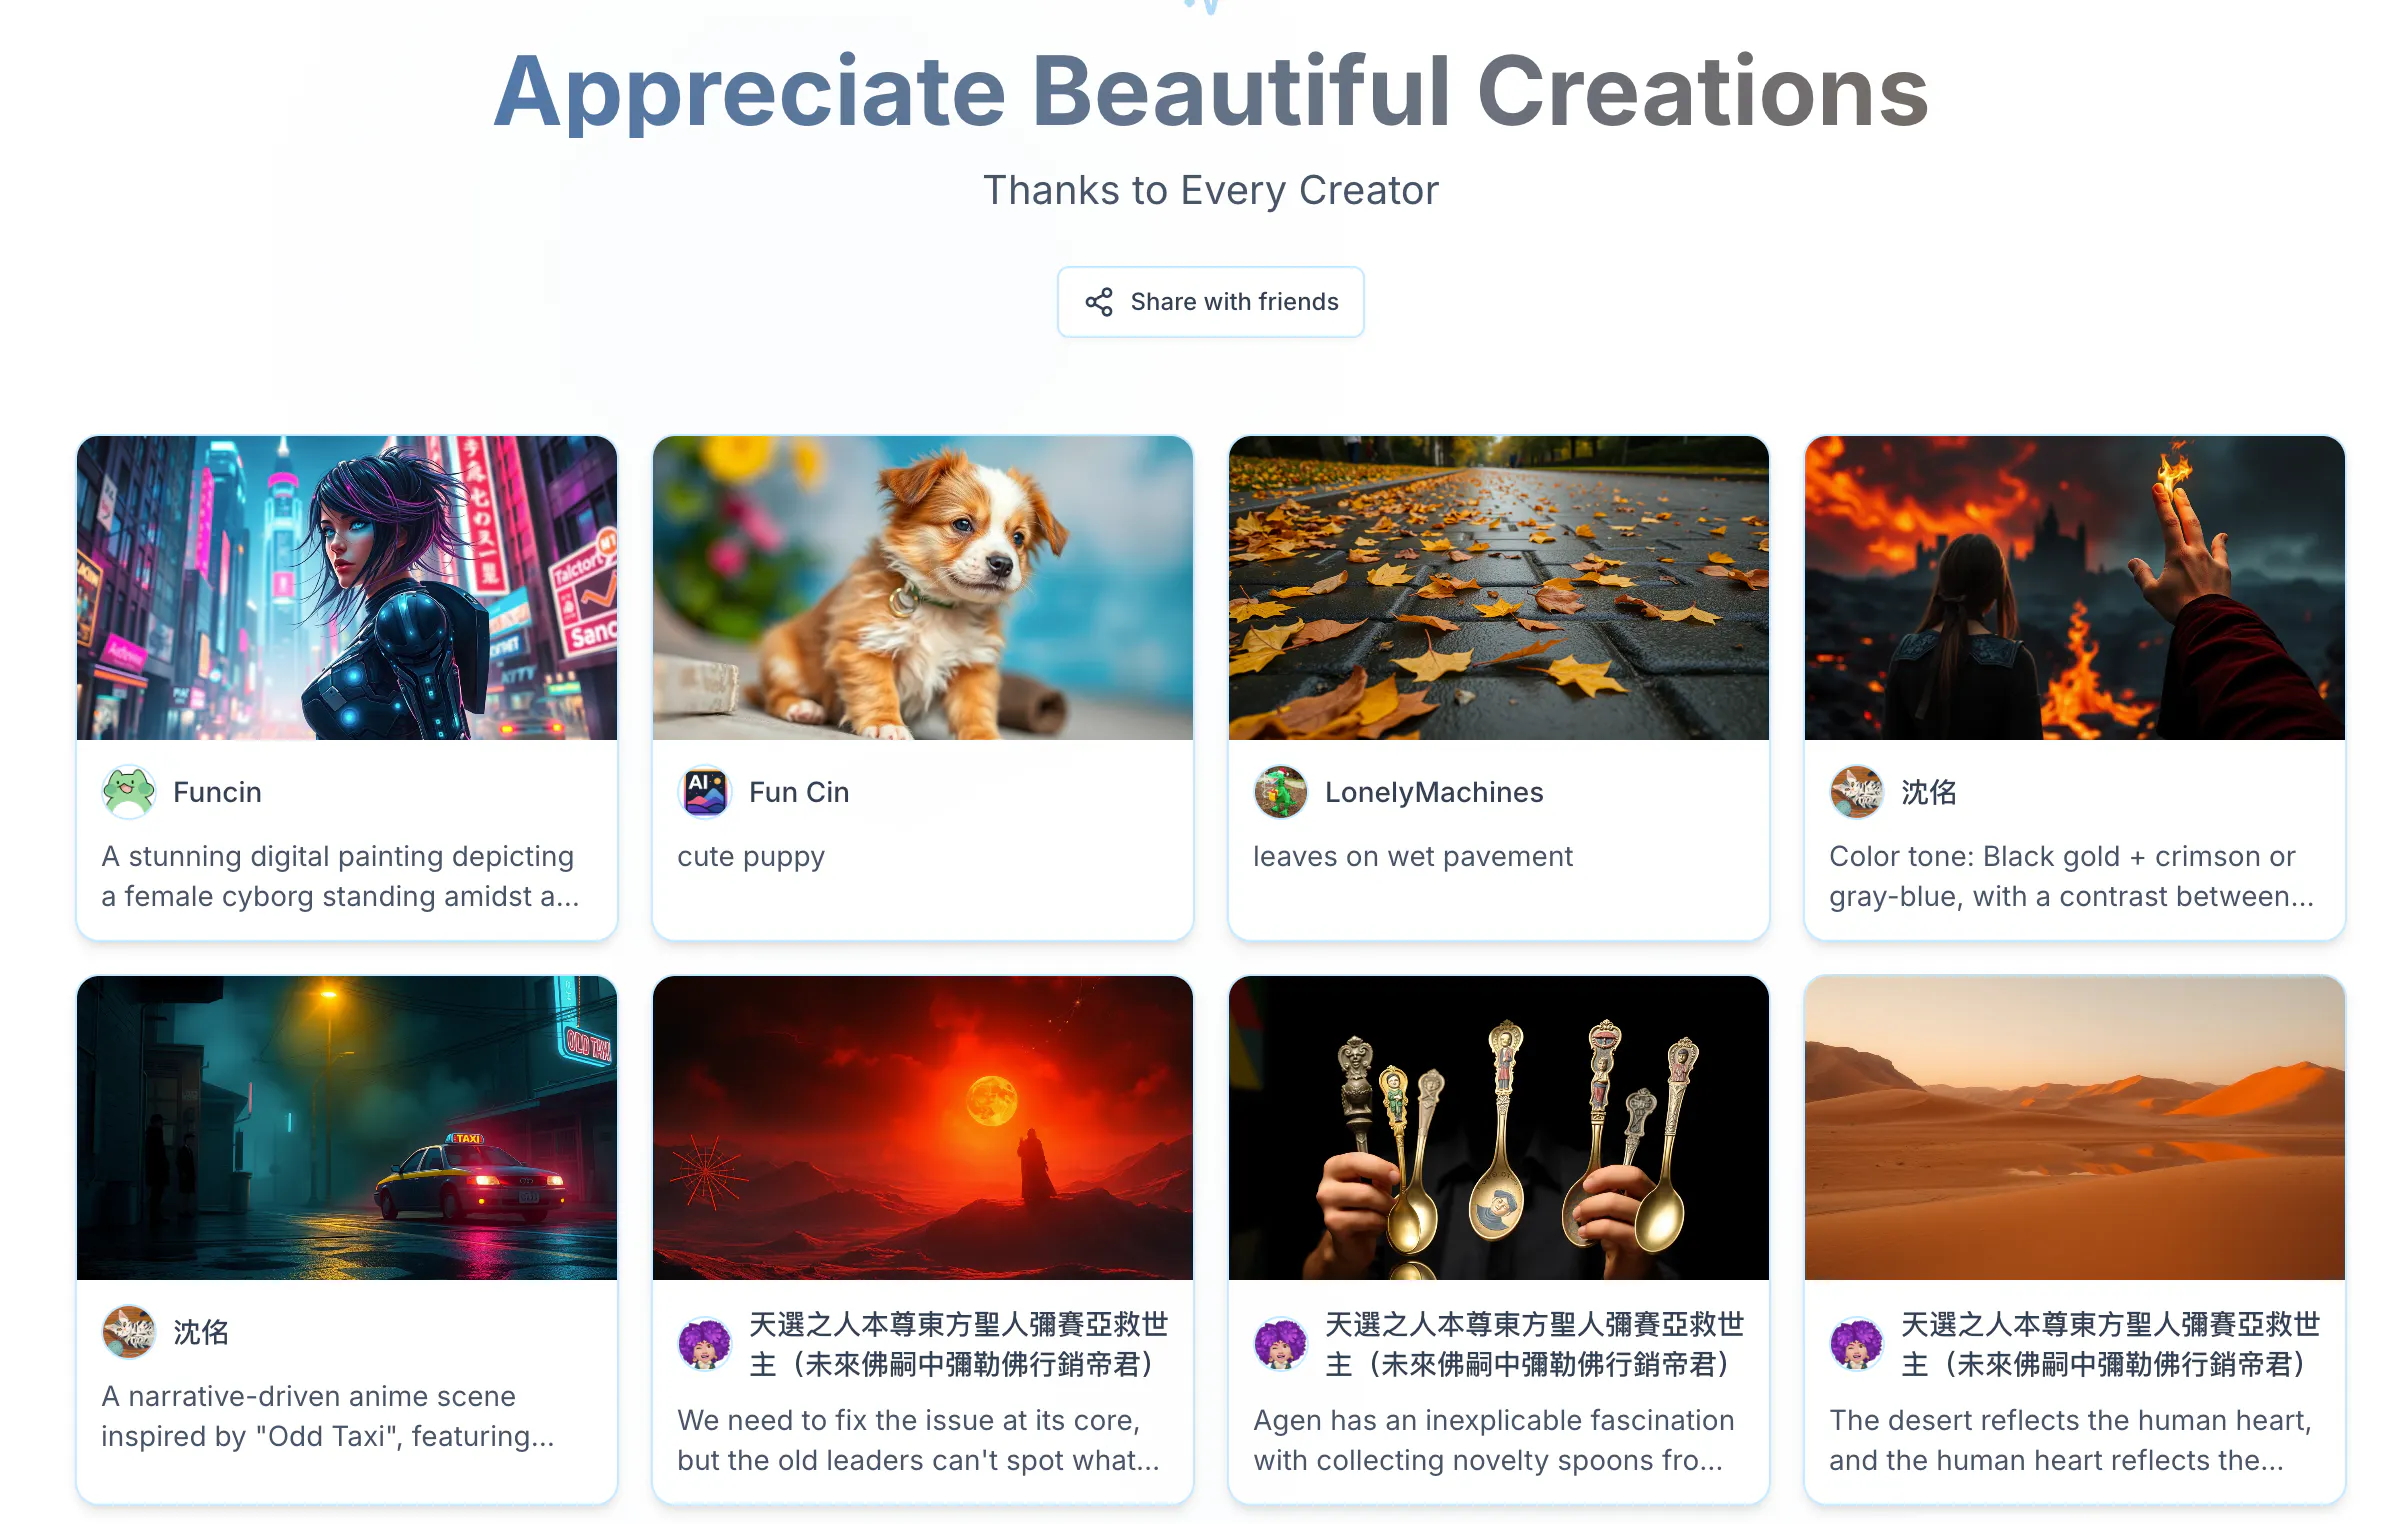This screenshot has height=1524, width=2400.
Task: Click the LonelyMachines creator name
Action: click(1434, 792)
